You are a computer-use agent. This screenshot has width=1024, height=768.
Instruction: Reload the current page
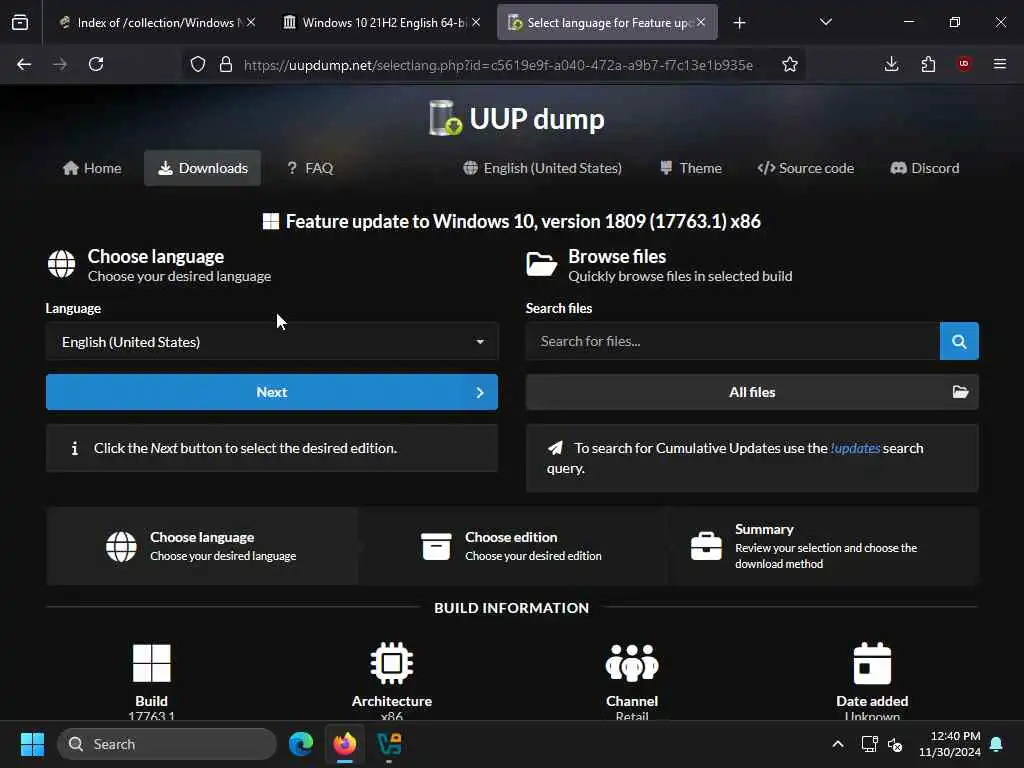click(96, 64)
